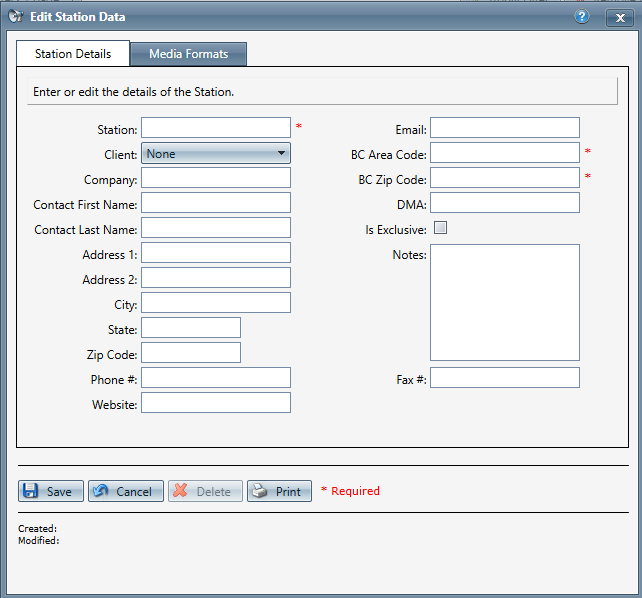This screenshot has height=598, width=642.
Task: Click the Contact Last Name field
Action: click(x=216, y=228)
